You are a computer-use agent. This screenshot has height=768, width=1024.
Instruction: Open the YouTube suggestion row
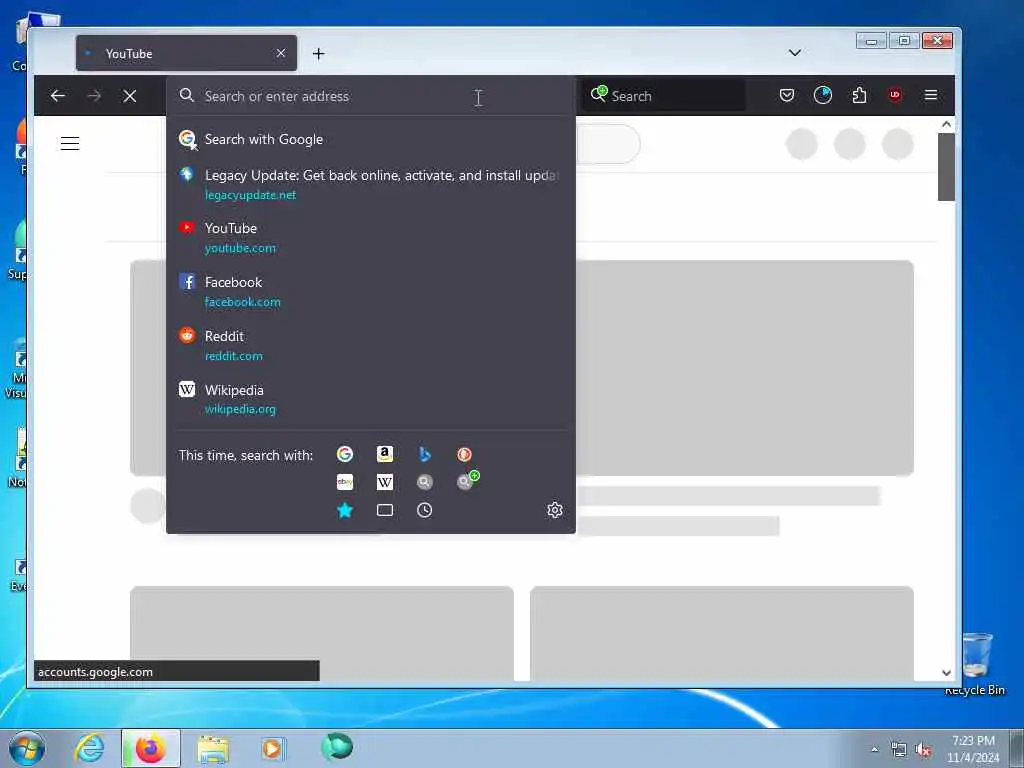pos(371,238)
